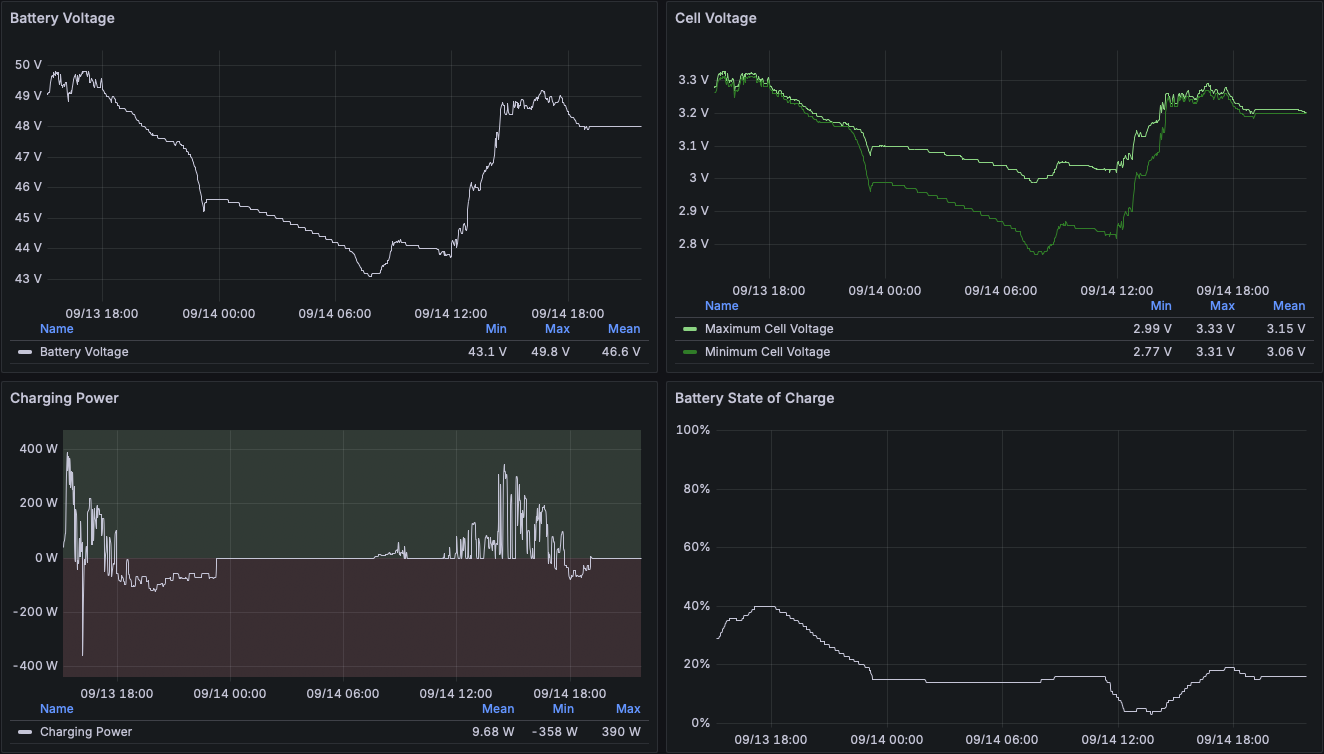The image size is (1324, 754).
Task: Open the Cell Voltage panel title menu
Action: (x=715, y=18)
